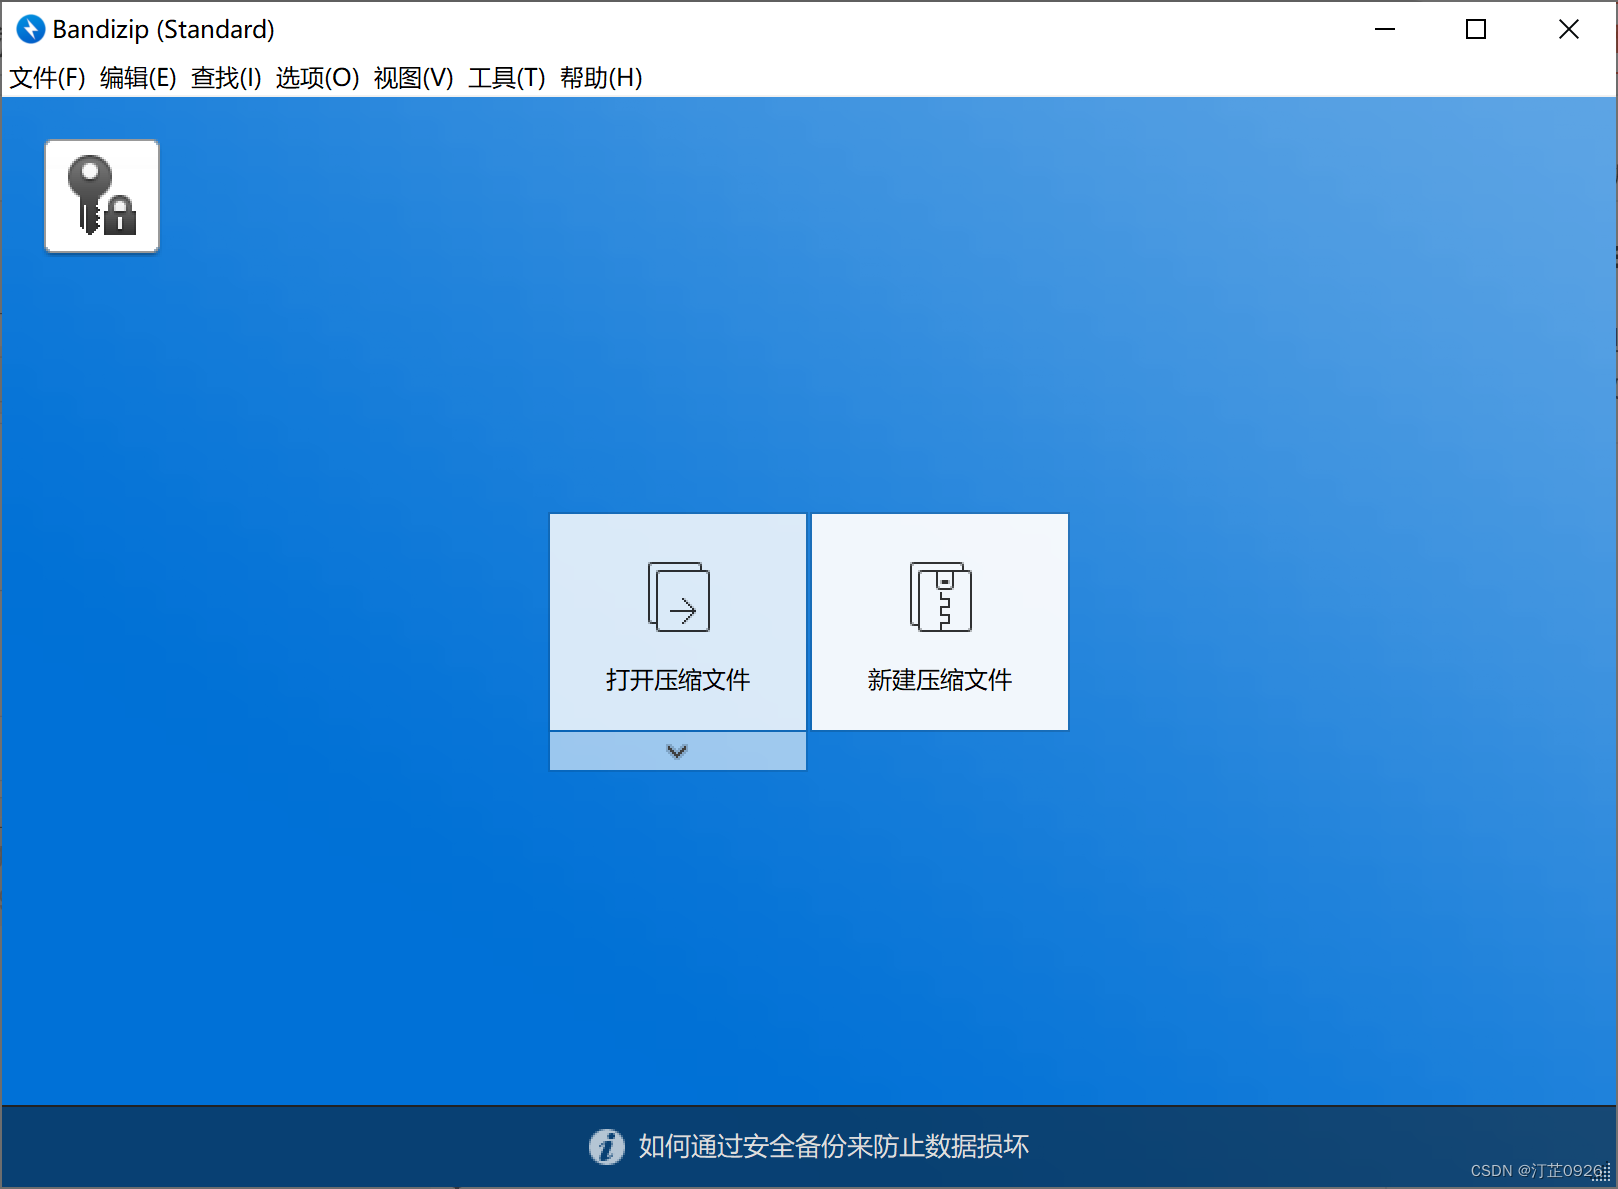The width and height of the screenshot is (1618, 1189).
Task: Click the info icon in the bottom banner
Action: click(x=606, y=1146)
